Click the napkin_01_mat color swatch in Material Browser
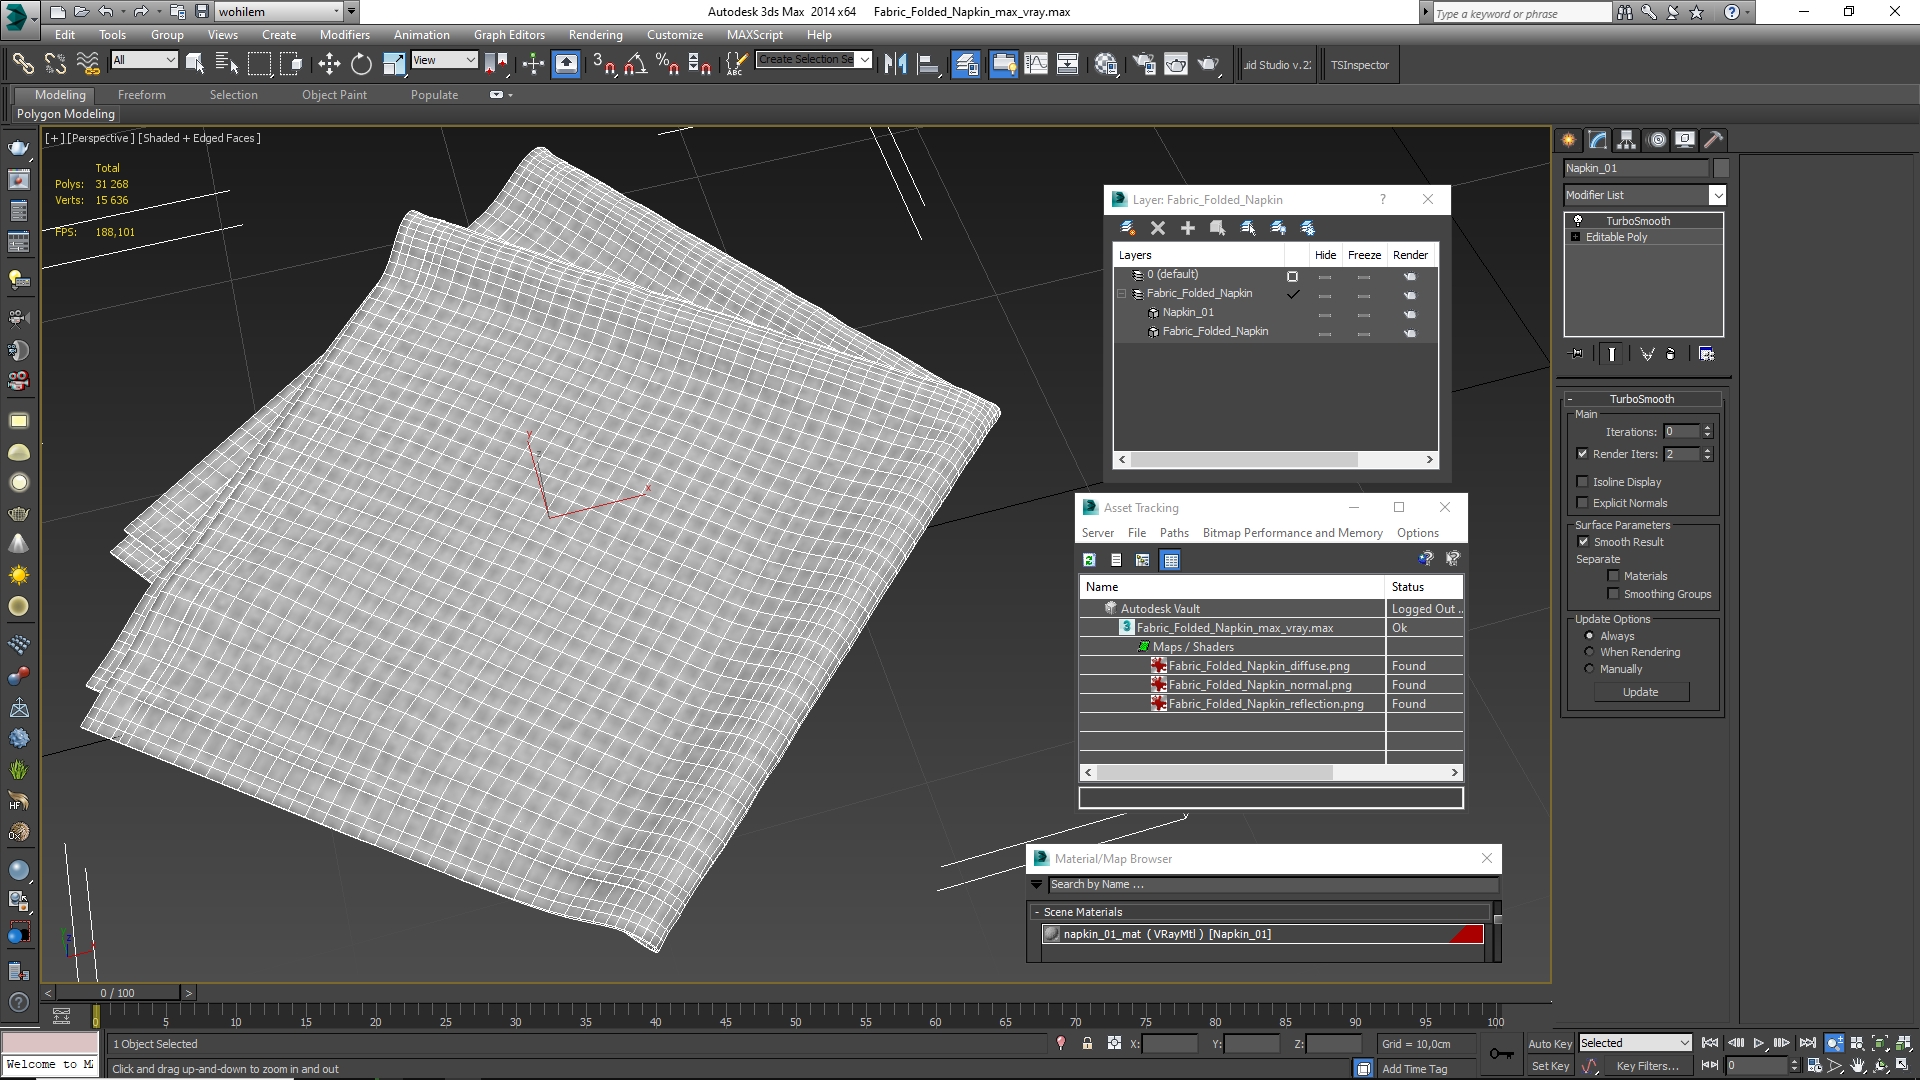This screenshot has width=1920, height=1080. tap(1468, 934)
